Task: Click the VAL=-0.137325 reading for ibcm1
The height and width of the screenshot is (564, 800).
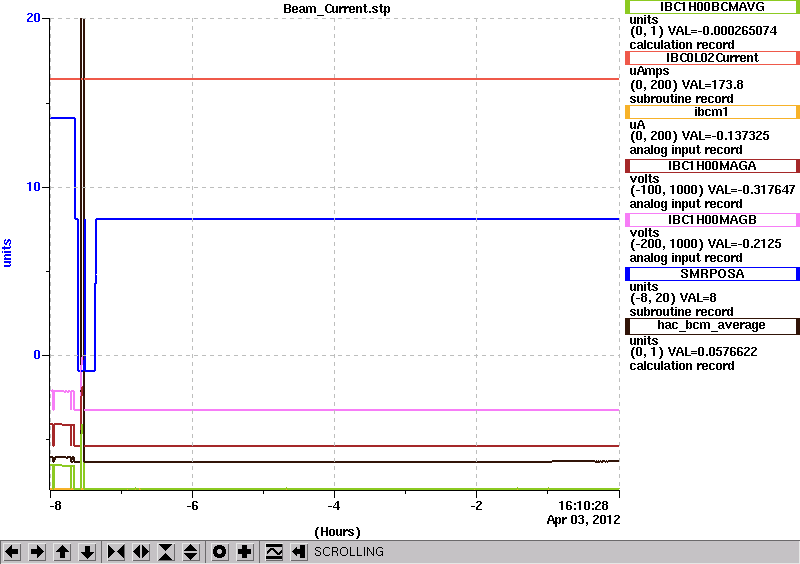Action: [x=726, y=136]
